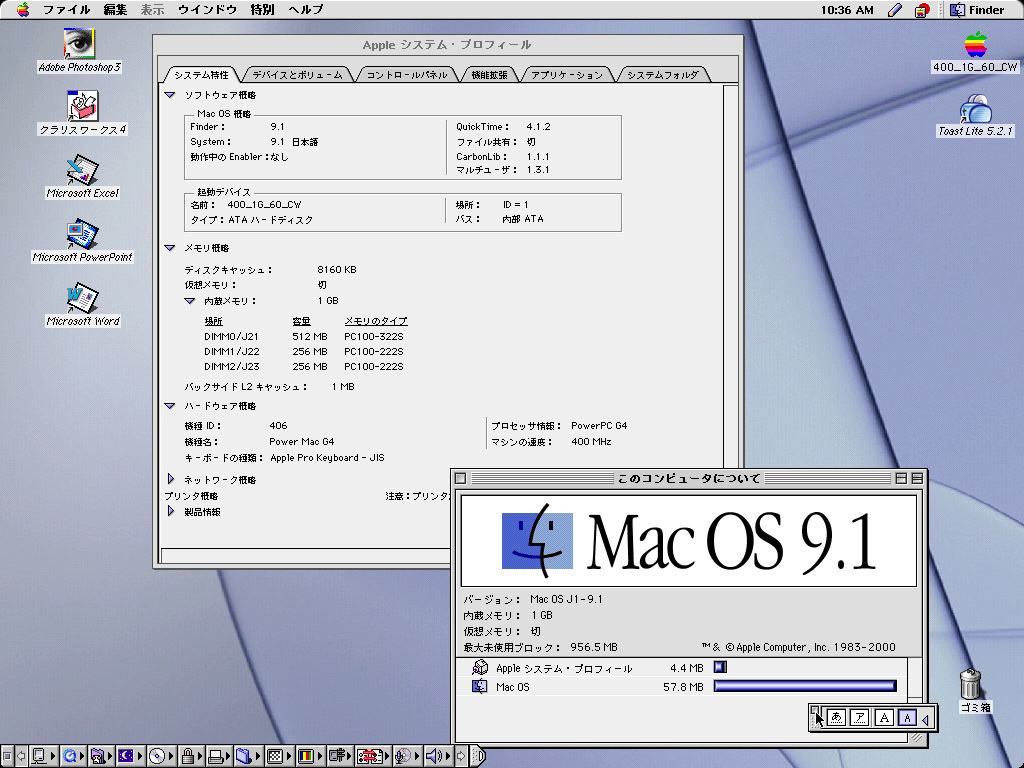Collapse the 内蔵メモリ disclosure triangle
The image size is (1024, 768).
tap(189, 301)
